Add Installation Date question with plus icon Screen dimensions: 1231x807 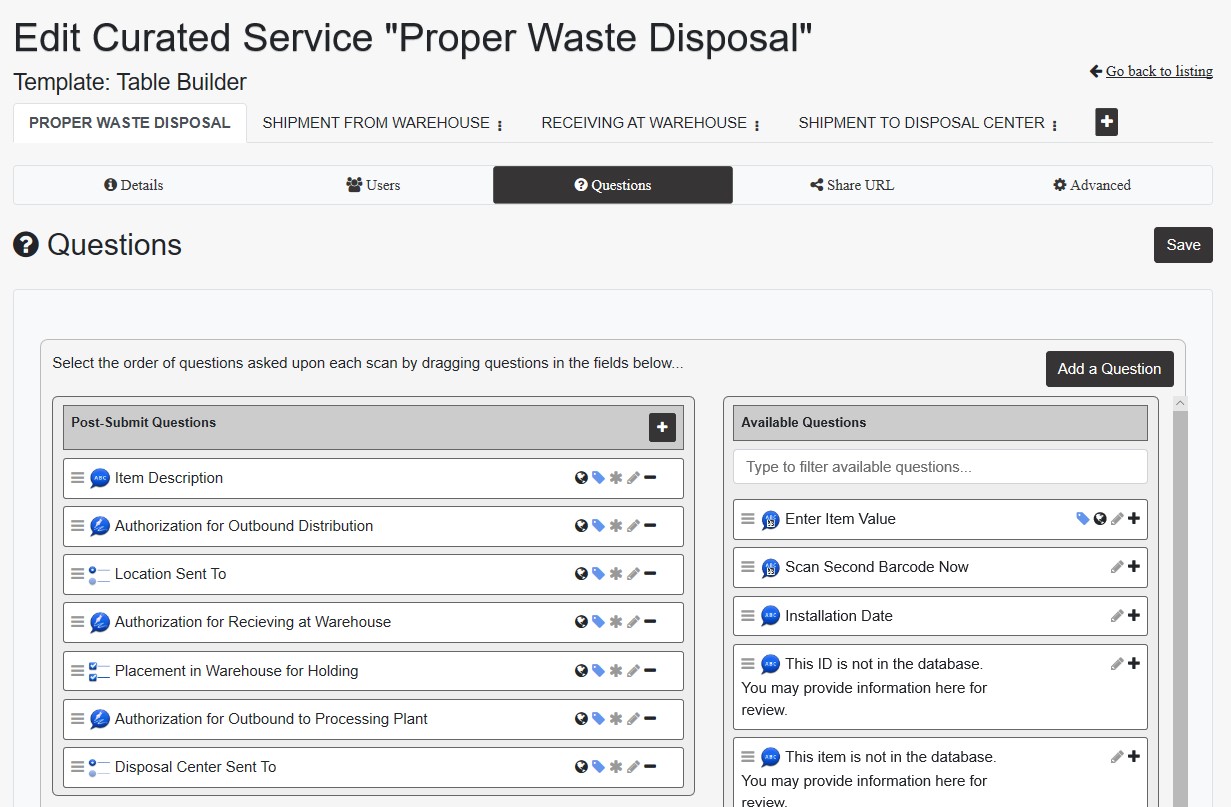[1134, 616]
